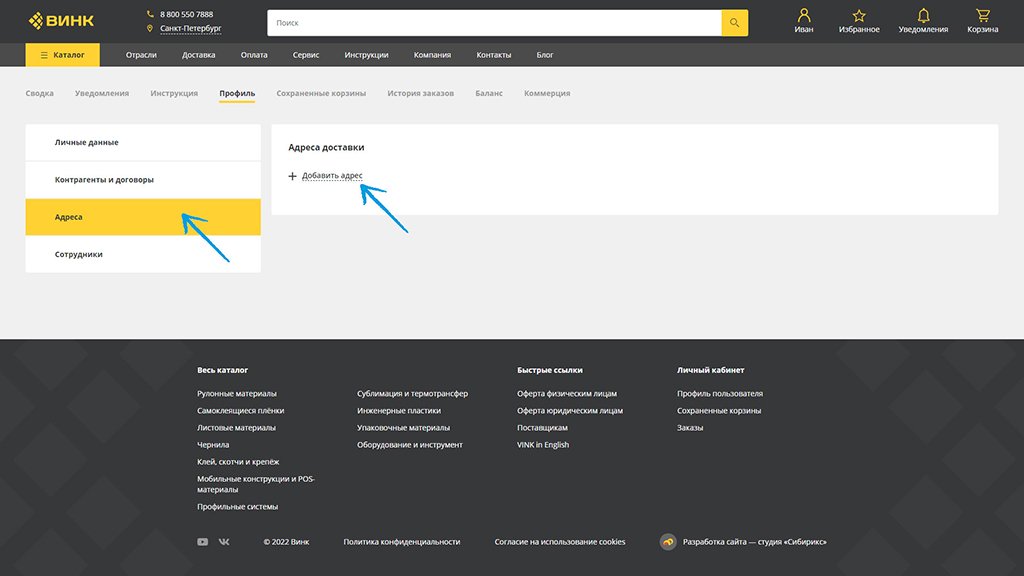This screenshot has height=576, width=1024.
Task: Open Инженерные пластики footer link
Action: pyautogui.click(x=399, y=410)
